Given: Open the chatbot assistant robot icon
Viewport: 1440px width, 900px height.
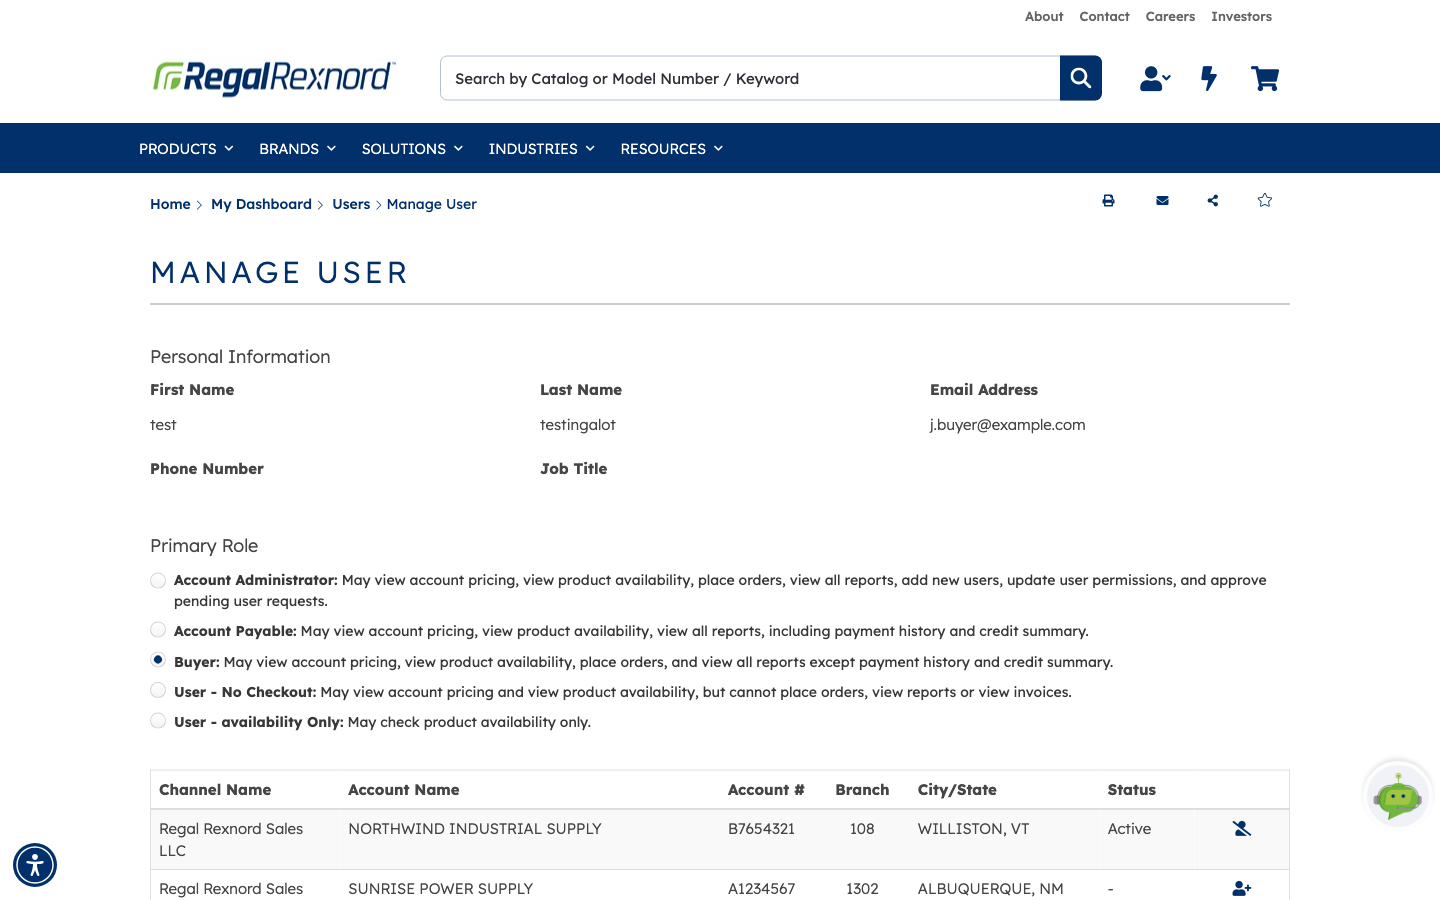Looking at the screenshot, I should click(x=1398, y=797).
